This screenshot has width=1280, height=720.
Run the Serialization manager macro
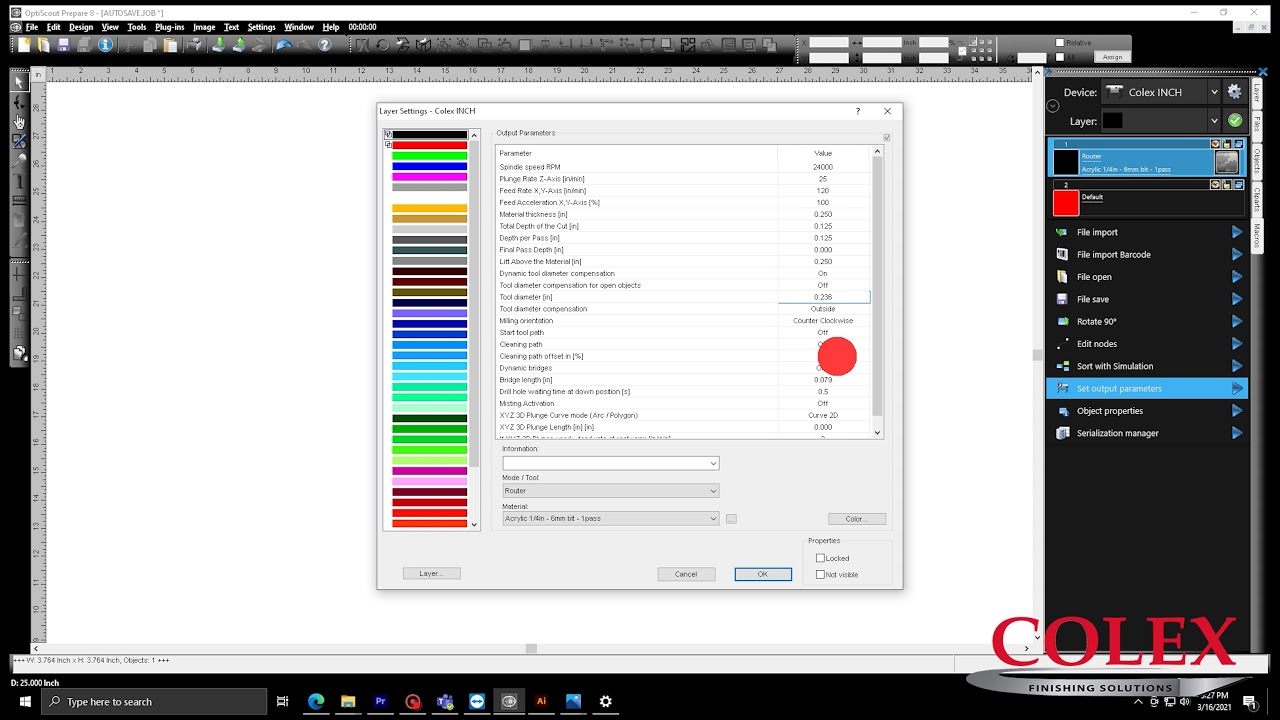[x=1148, y=433]
